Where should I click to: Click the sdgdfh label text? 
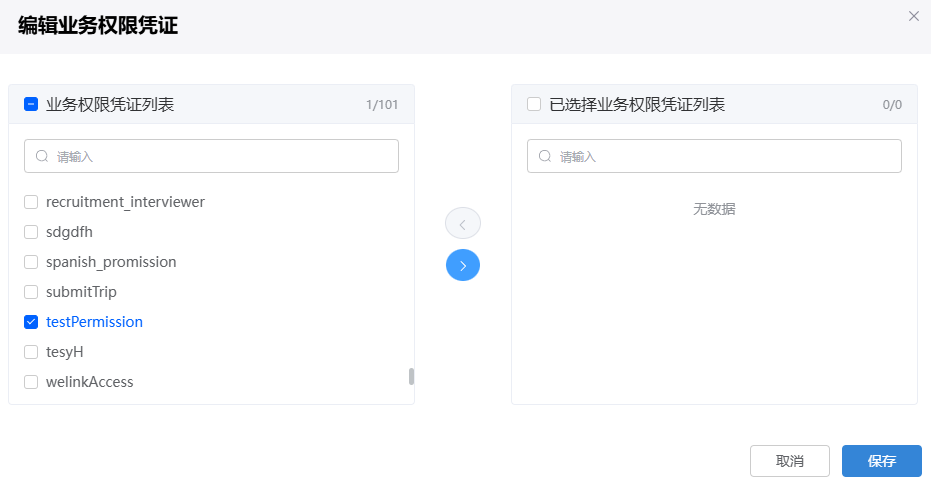[x=69, y=232]
